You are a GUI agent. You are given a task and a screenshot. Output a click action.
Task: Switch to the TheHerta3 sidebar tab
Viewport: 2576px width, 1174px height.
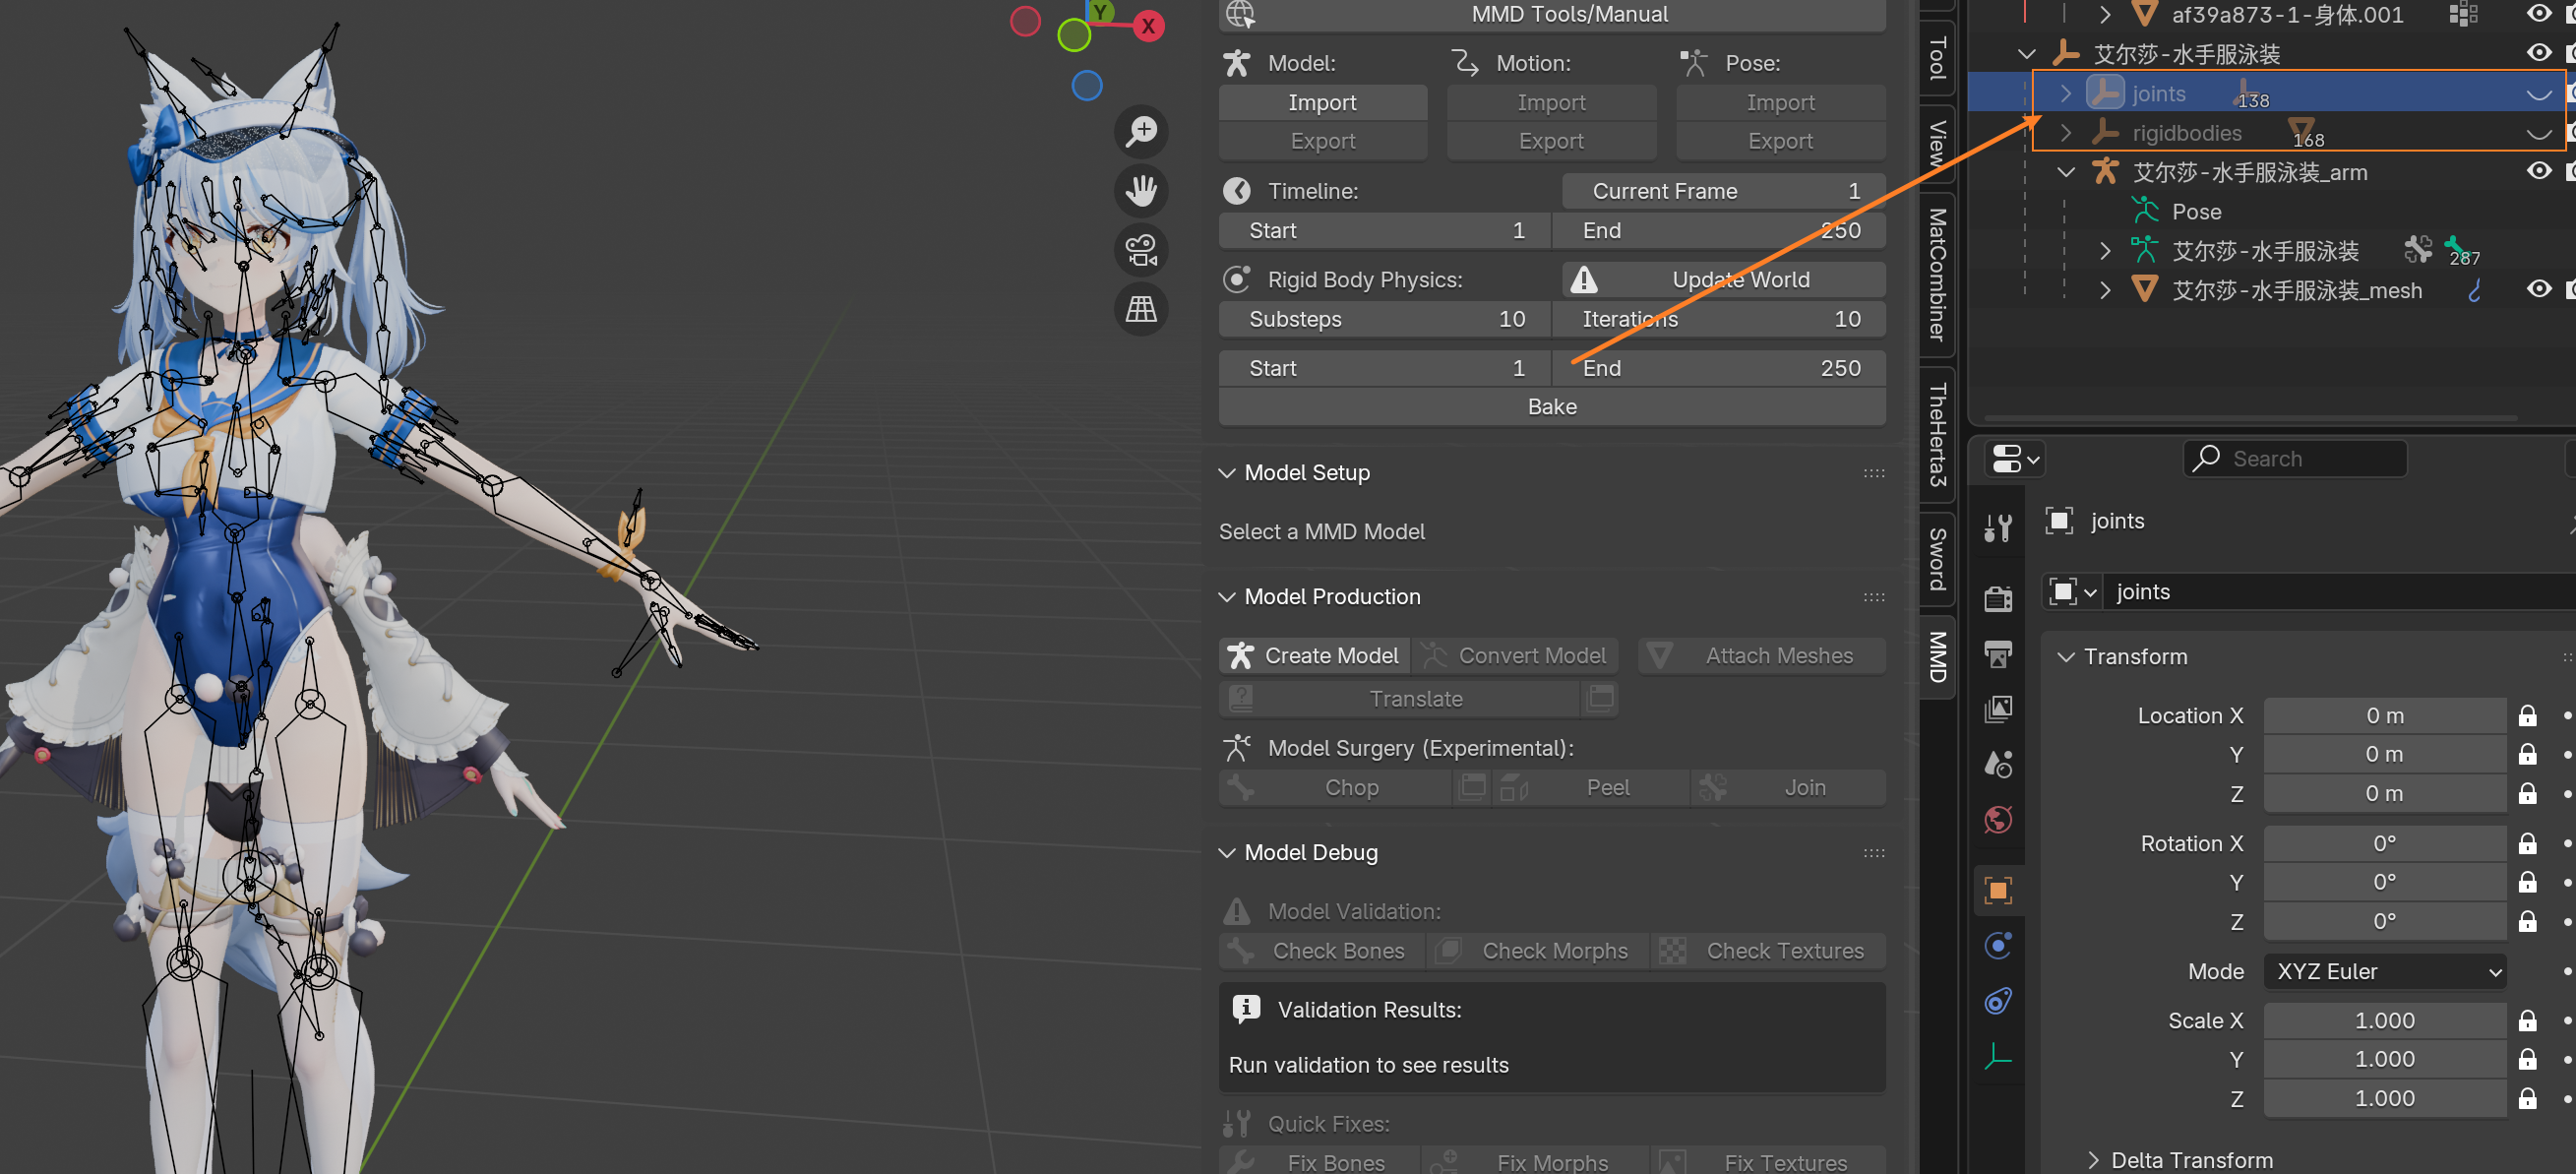click(x=1938, y=434)
